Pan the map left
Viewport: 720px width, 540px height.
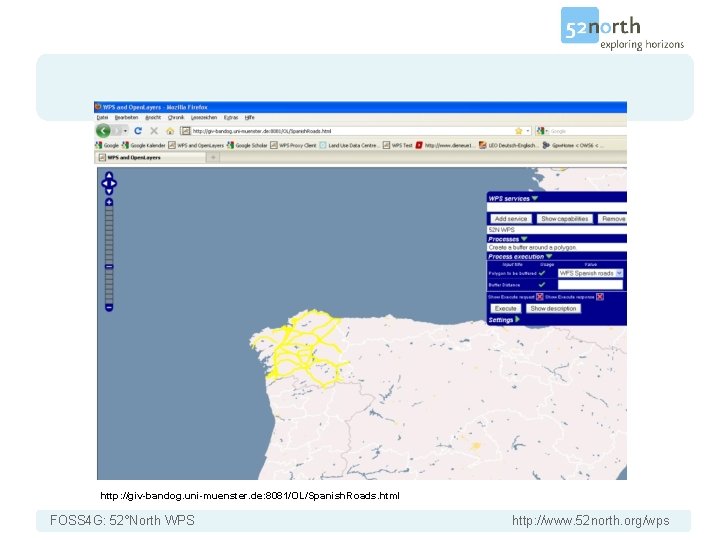coord(104,184)
